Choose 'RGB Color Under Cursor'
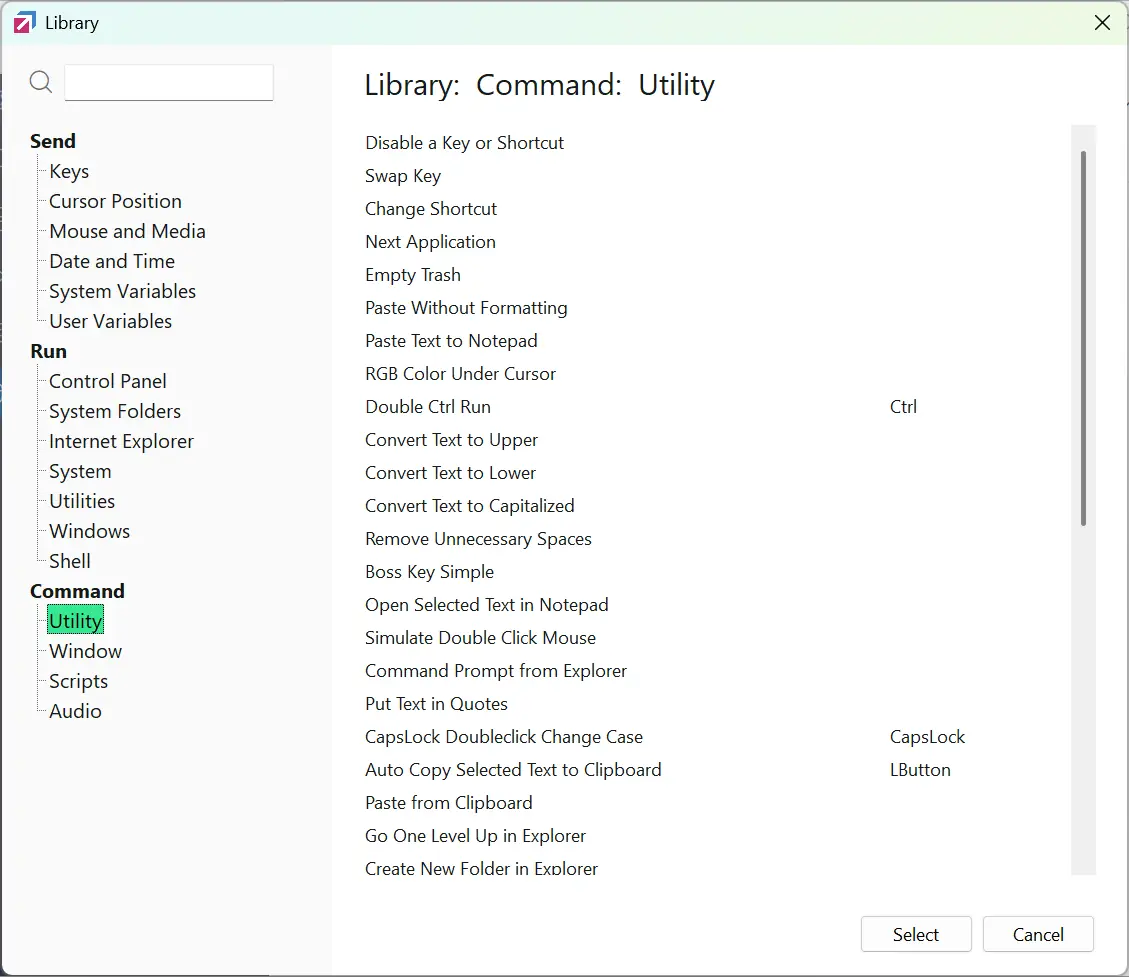Image resolution: width=1129 pixels, height=977 pixels. 460,374
